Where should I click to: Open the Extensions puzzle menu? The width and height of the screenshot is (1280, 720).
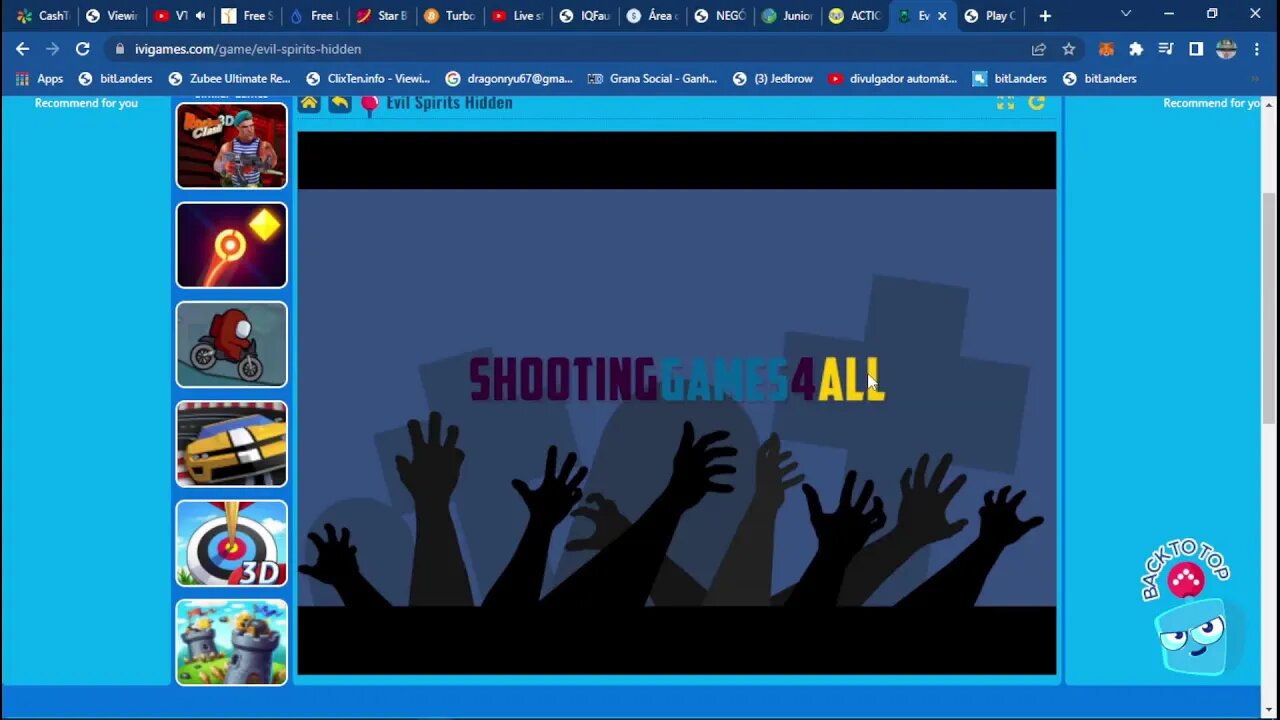(1136, 49)
